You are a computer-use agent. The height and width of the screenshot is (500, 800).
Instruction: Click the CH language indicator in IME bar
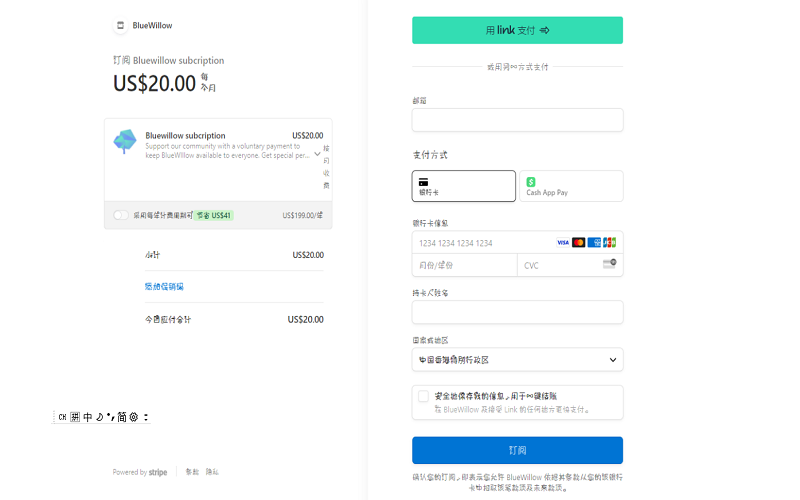pyautogui.click(x=62, y=417)
